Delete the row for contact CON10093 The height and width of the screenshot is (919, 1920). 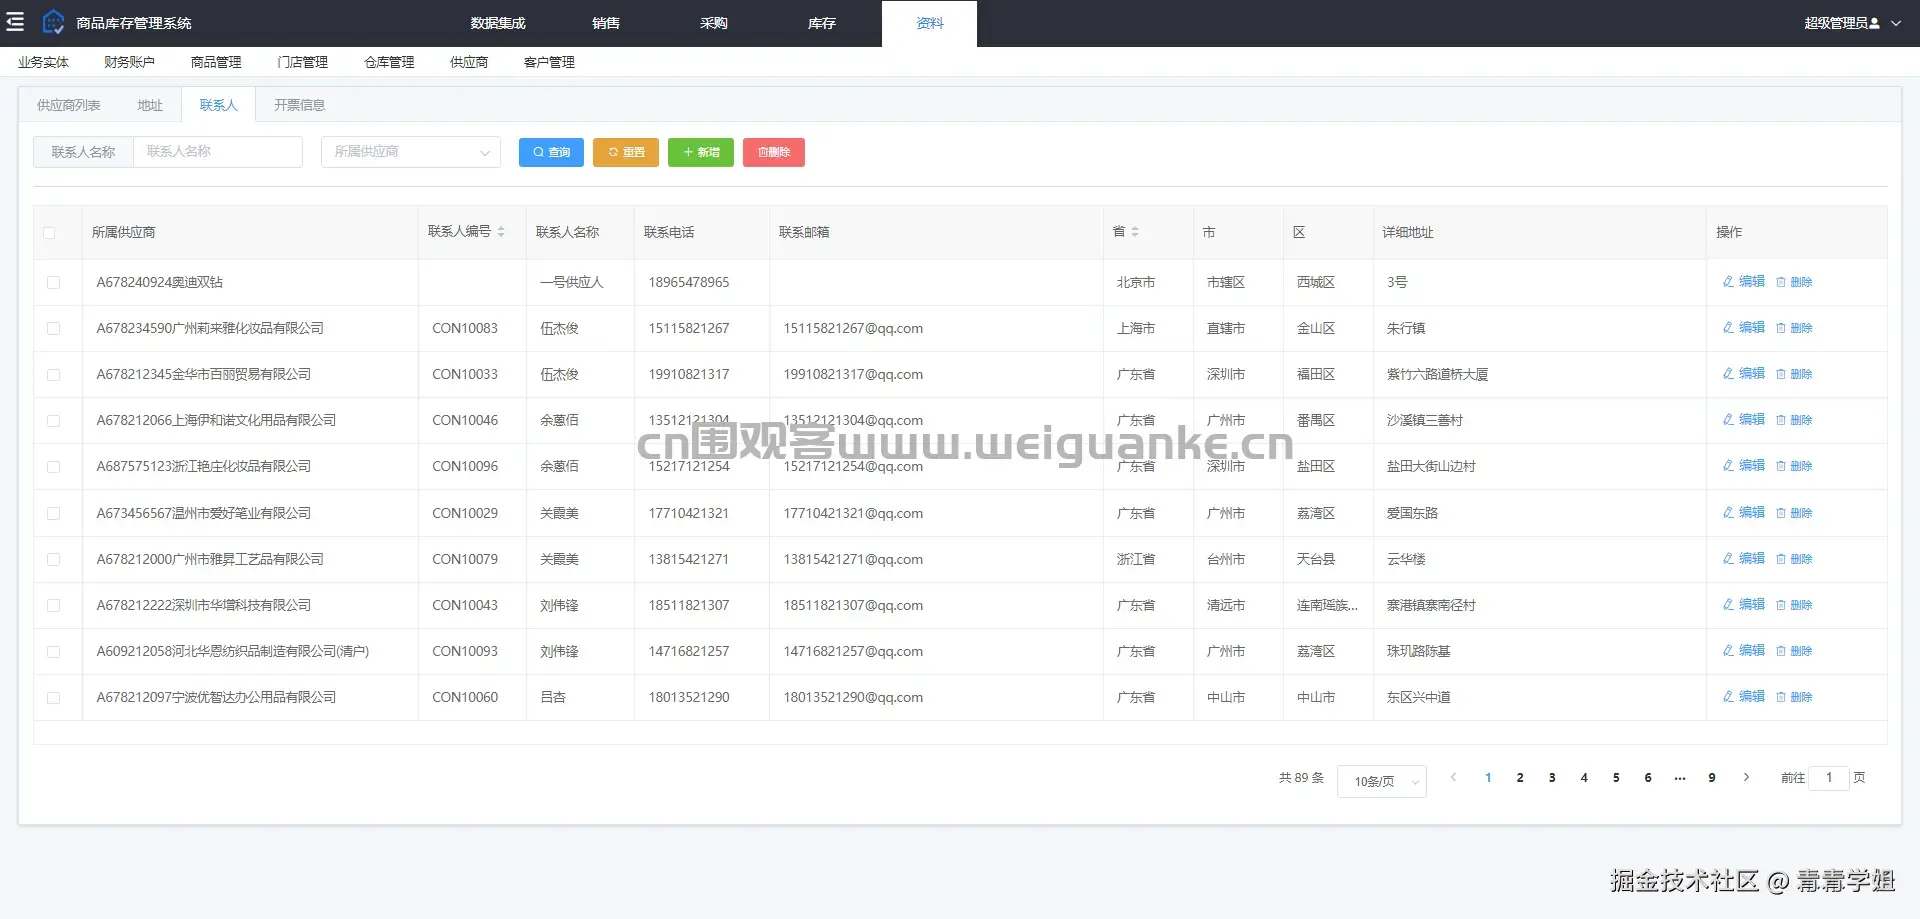coord(1794,651)
